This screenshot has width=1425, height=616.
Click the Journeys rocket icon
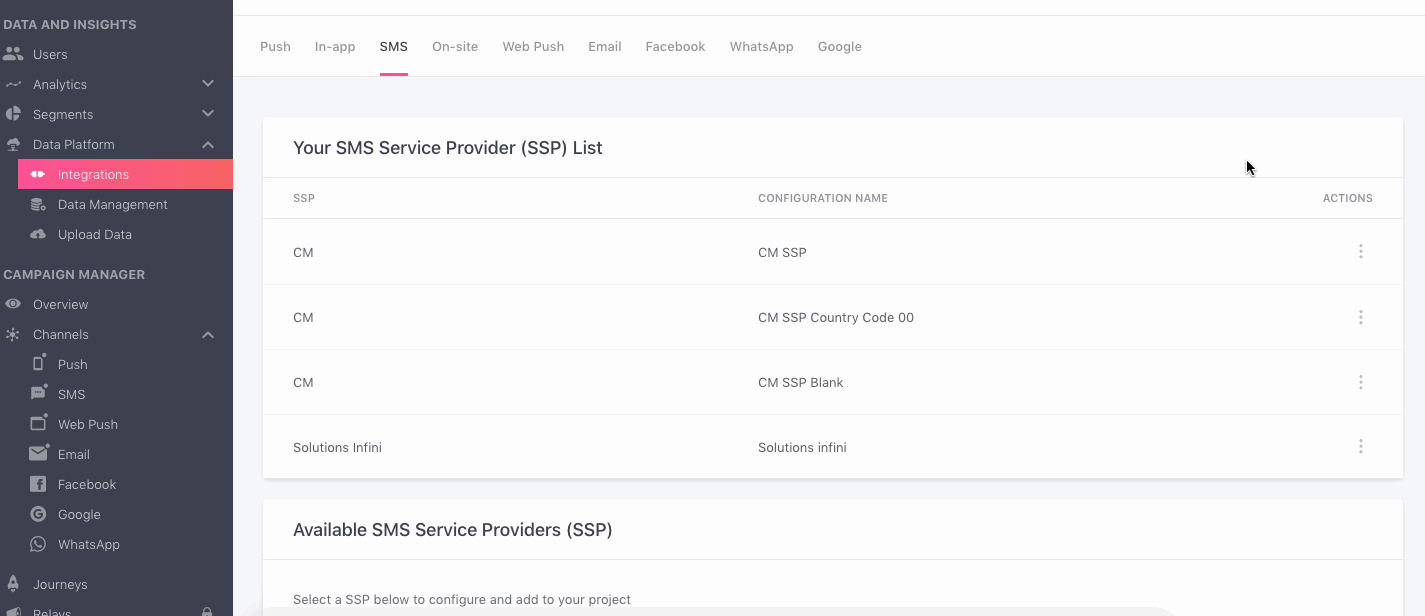coord(13,584)
